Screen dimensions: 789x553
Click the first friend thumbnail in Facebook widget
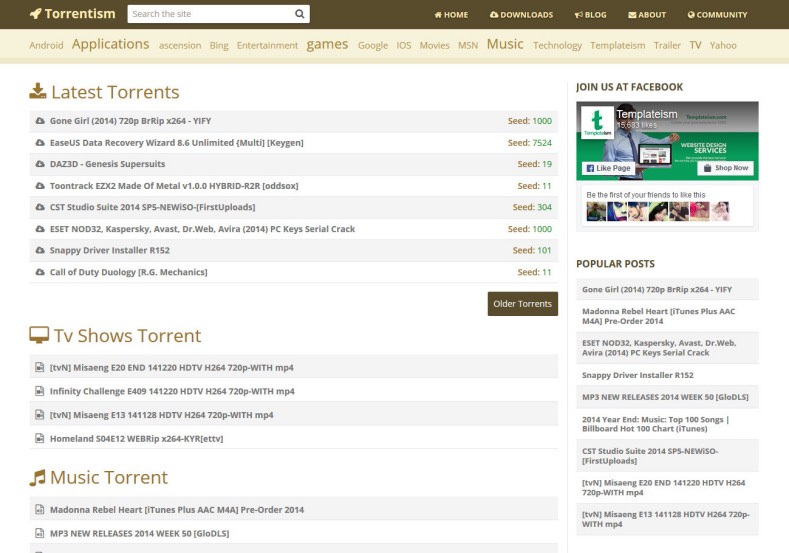point(596,211)
